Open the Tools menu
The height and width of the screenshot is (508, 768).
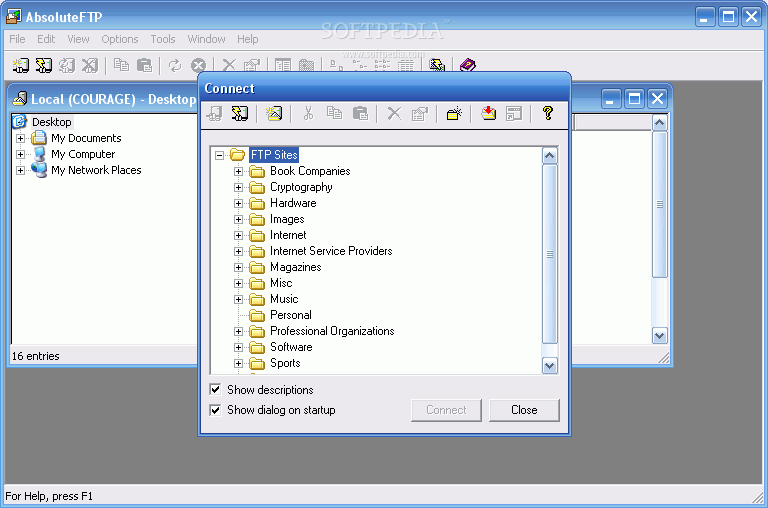pyautogui.click(x=163, y=39)
